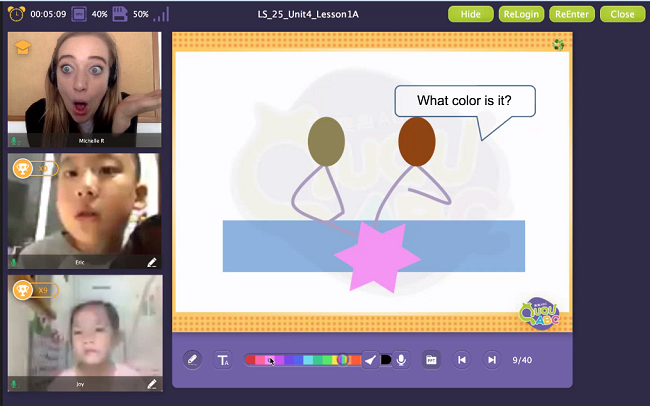
Task: Click the graduation cap teacher icon
Action: (22, 47)
